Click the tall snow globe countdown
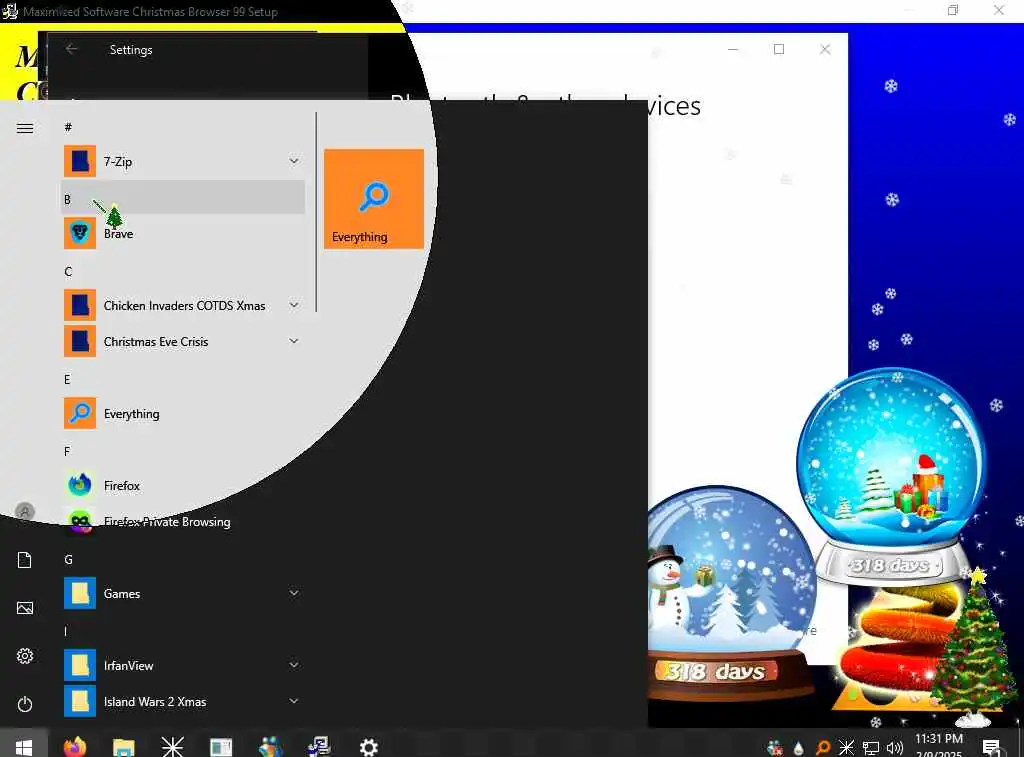1024x757 pixels. coord(892,475)
